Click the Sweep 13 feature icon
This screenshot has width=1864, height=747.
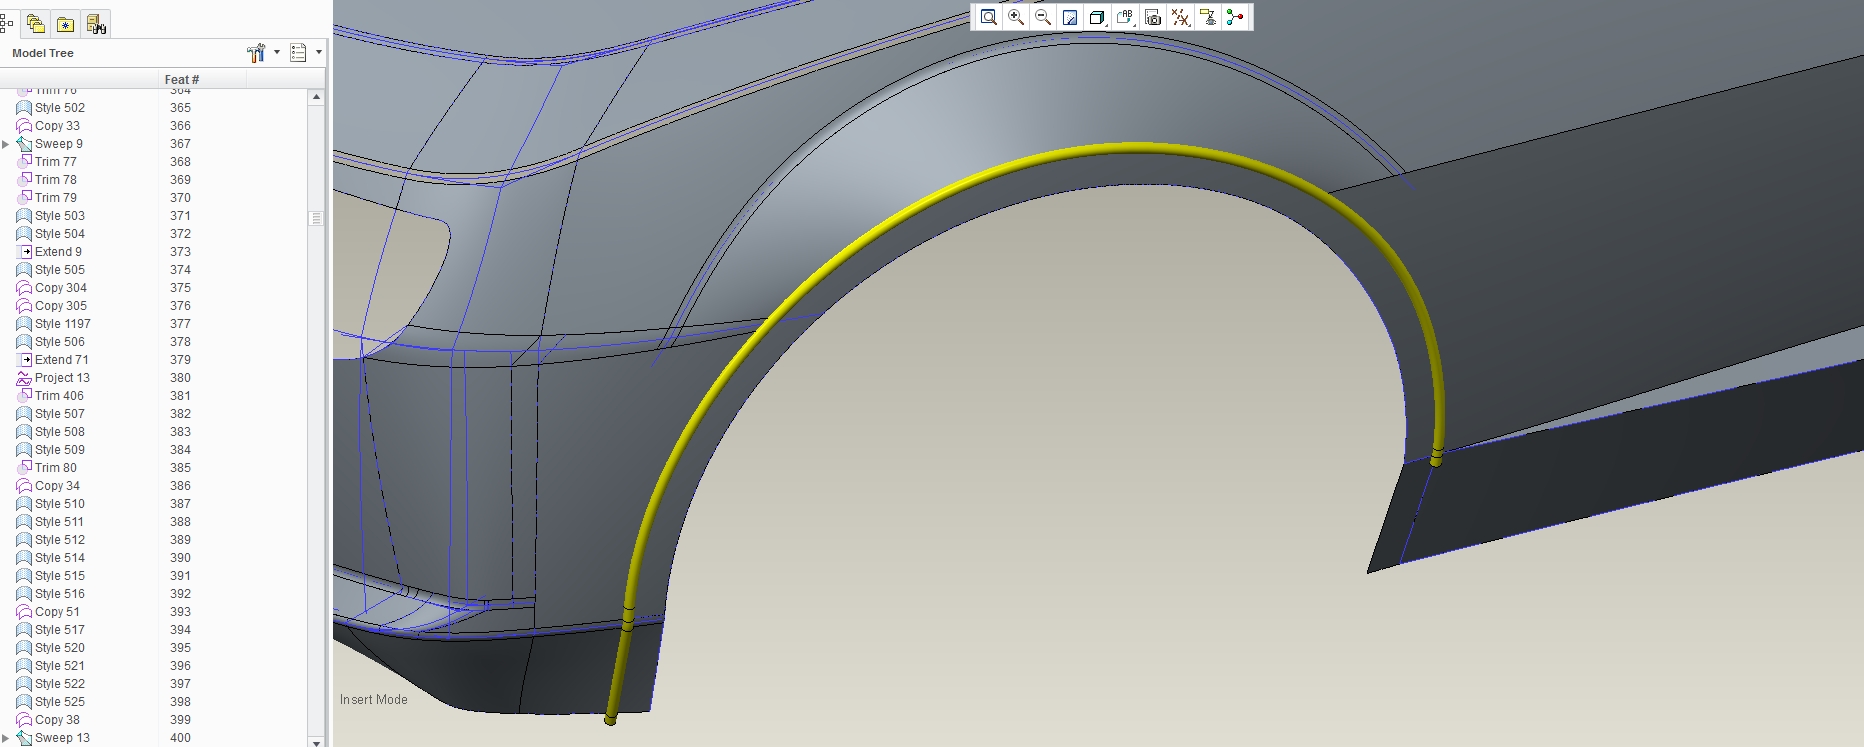[x=24, y=738]
